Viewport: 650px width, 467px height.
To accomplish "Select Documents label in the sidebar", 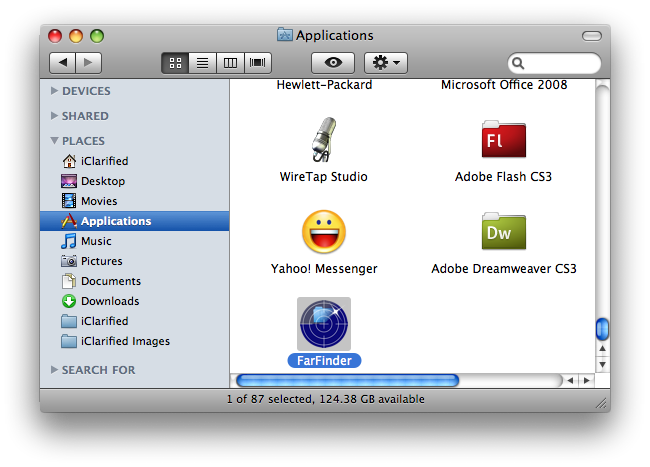I will (111, 281).
